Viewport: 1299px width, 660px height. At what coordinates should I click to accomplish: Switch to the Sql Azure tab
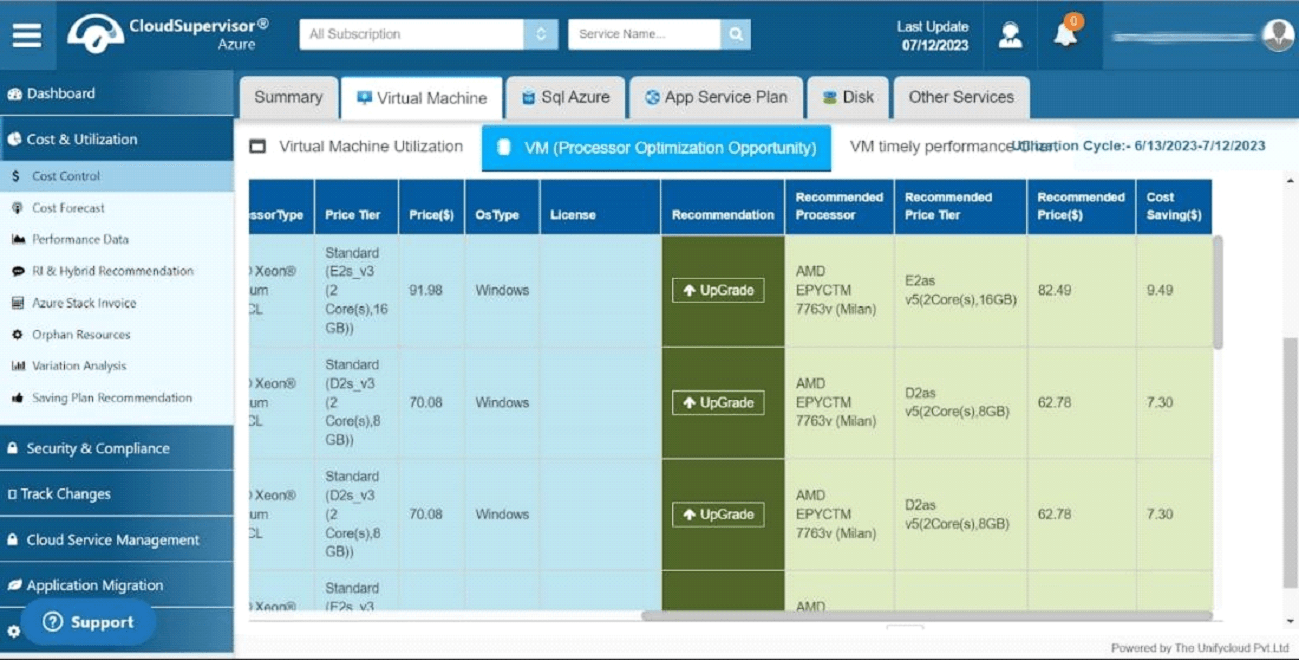coord(566,98)
